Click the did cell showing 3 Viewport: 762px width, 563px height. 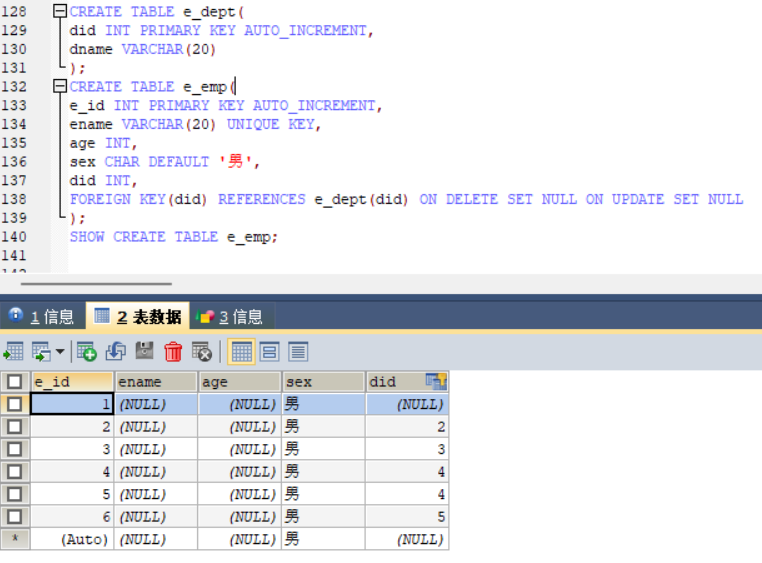click(x=407, y=449)
